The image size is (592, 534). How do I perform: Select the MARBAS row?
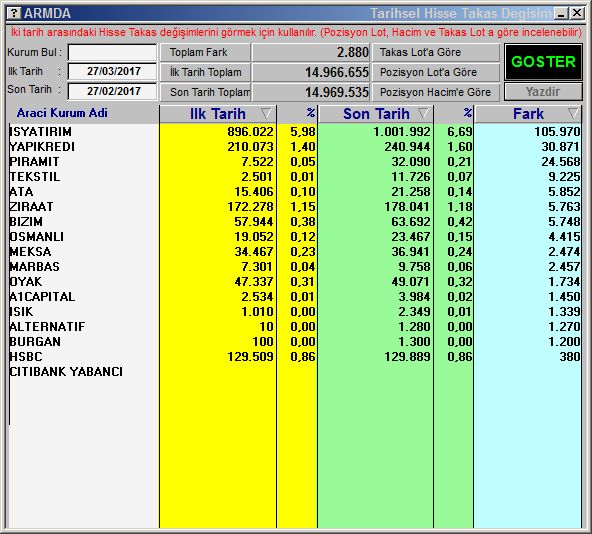click(x=295, y=267)
